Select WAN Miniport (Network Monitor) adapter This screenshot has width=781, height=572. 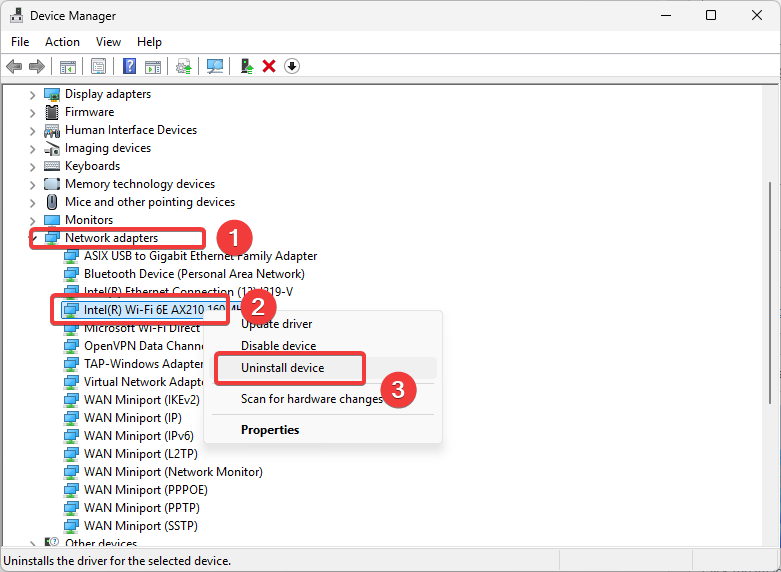[173, 472]
